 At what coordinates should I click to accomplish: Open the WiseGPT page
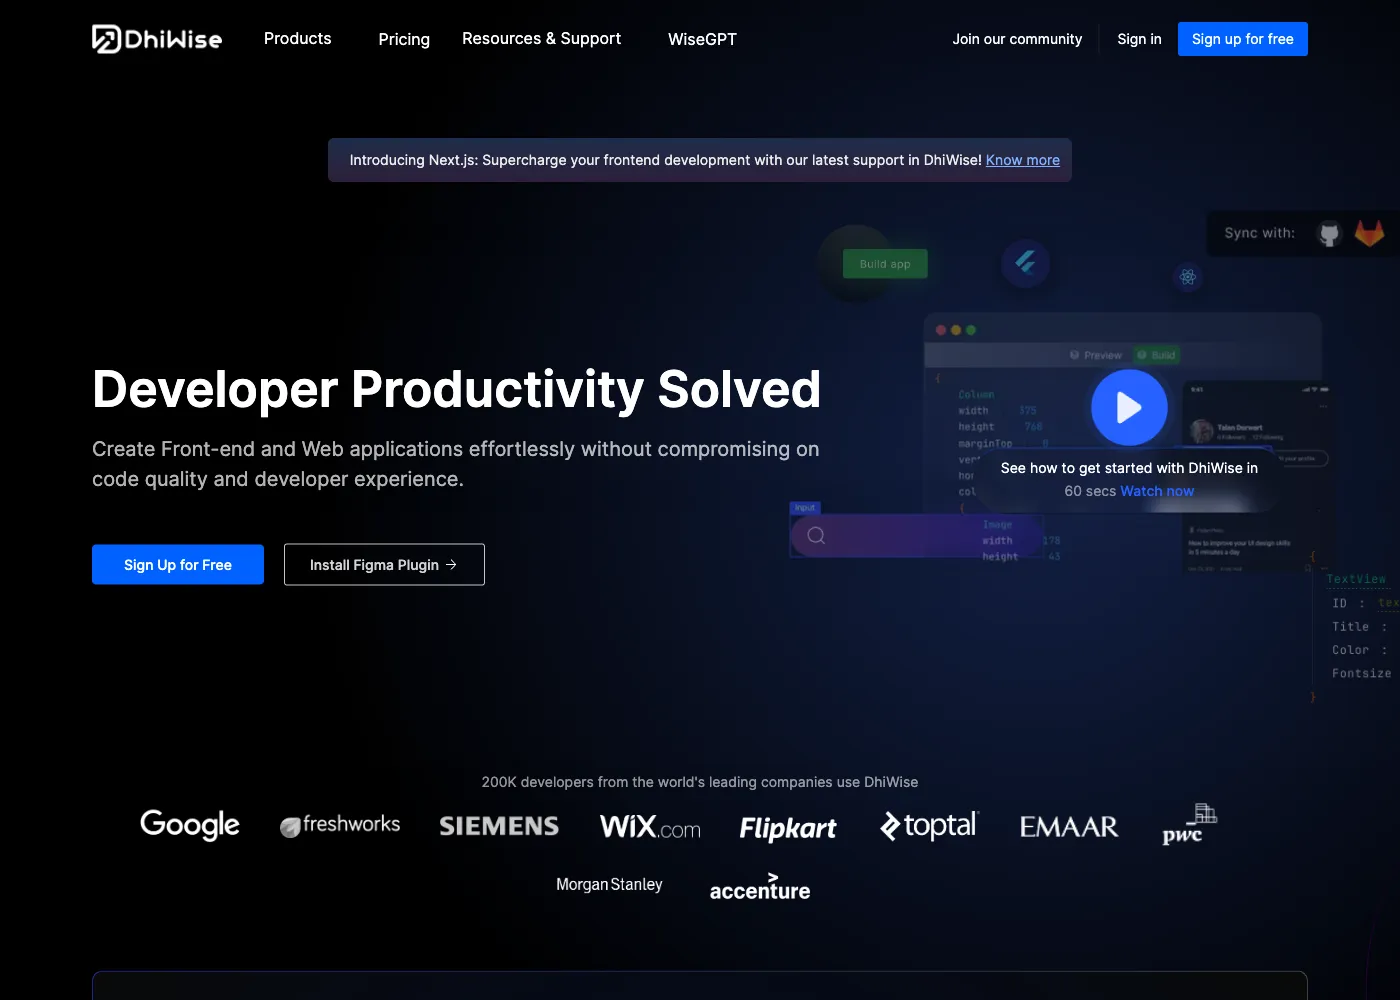(702, 39)
